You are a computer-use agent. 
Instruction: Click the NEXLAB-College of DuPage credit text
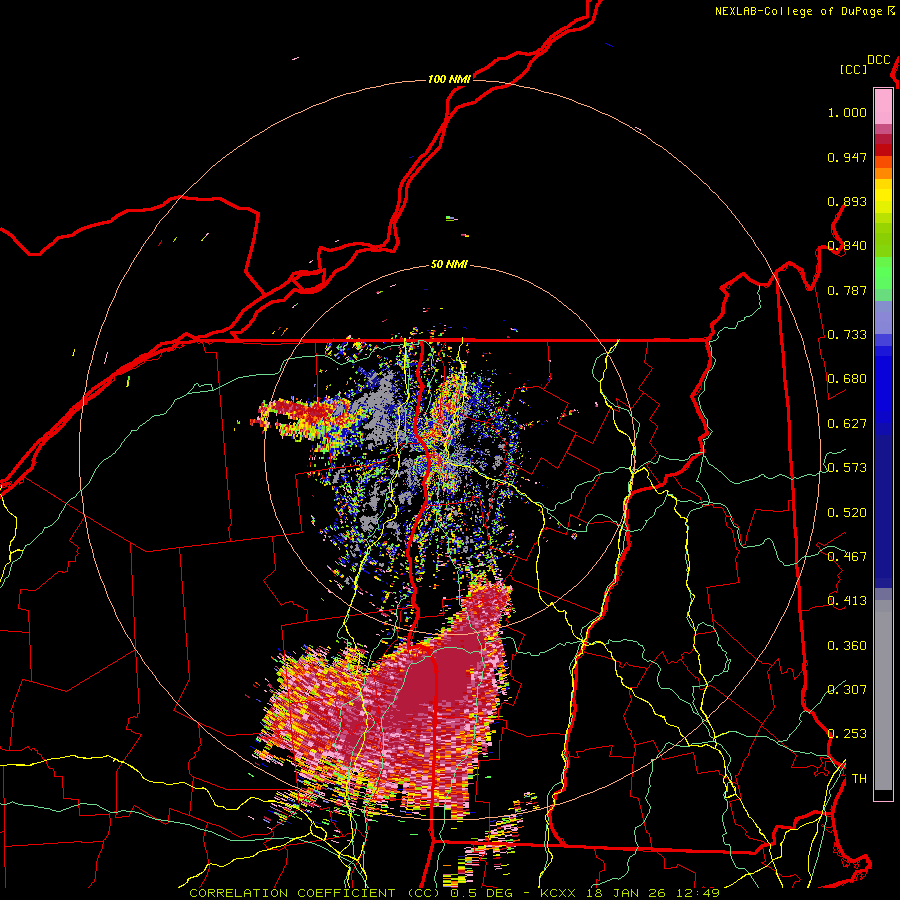(x=805, y=11)
